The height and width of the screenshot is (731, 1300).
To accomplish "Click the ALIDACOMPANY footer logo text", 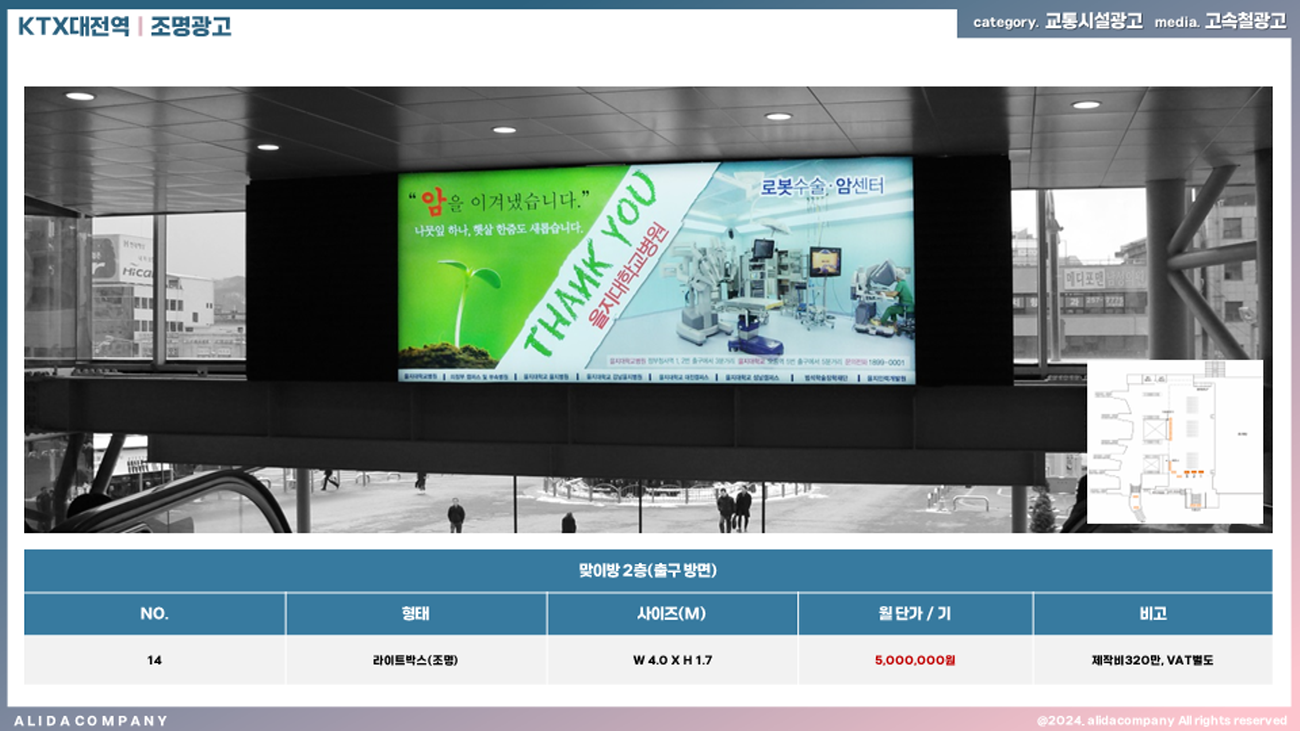I will pos(91,720).
